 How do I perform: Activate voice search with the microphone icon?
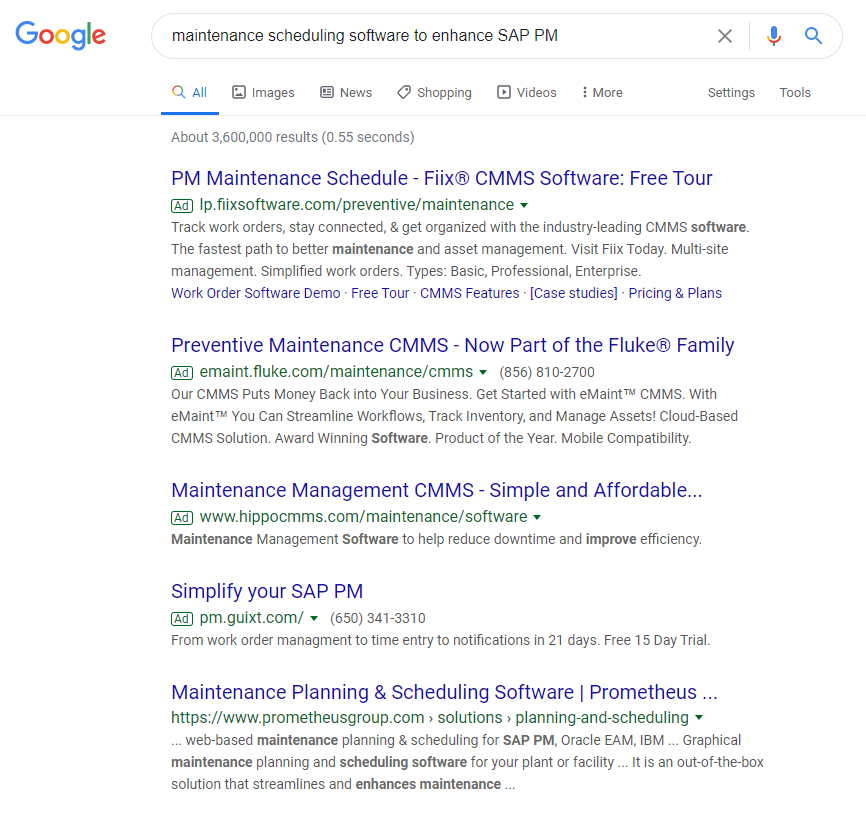pyautogui.click(x=773, y=35)
